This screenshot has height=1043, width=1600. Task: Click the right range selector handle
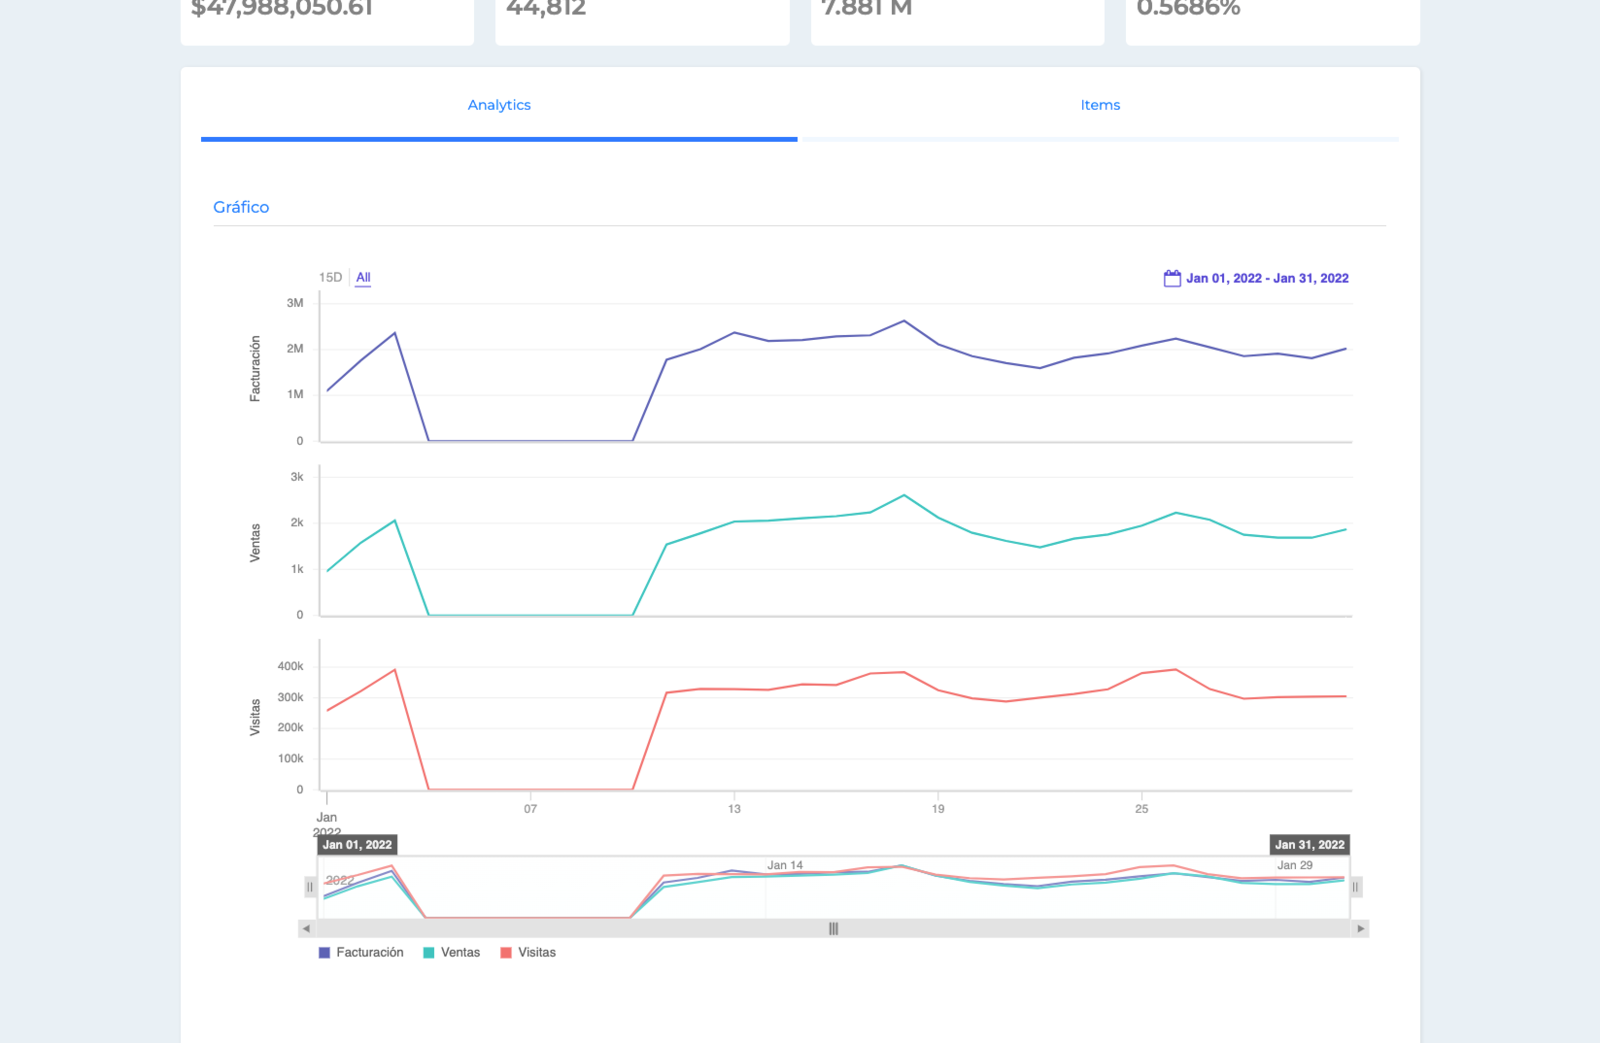click(1356, 887)
